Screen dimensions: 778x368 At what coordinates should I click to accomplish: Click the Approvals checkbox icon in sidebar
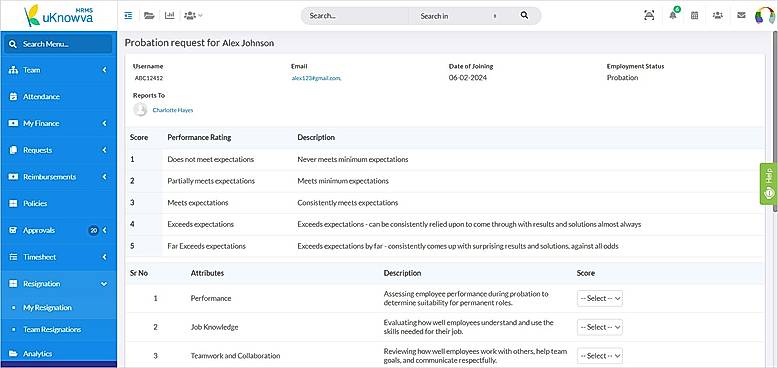(x=13, y=231)
